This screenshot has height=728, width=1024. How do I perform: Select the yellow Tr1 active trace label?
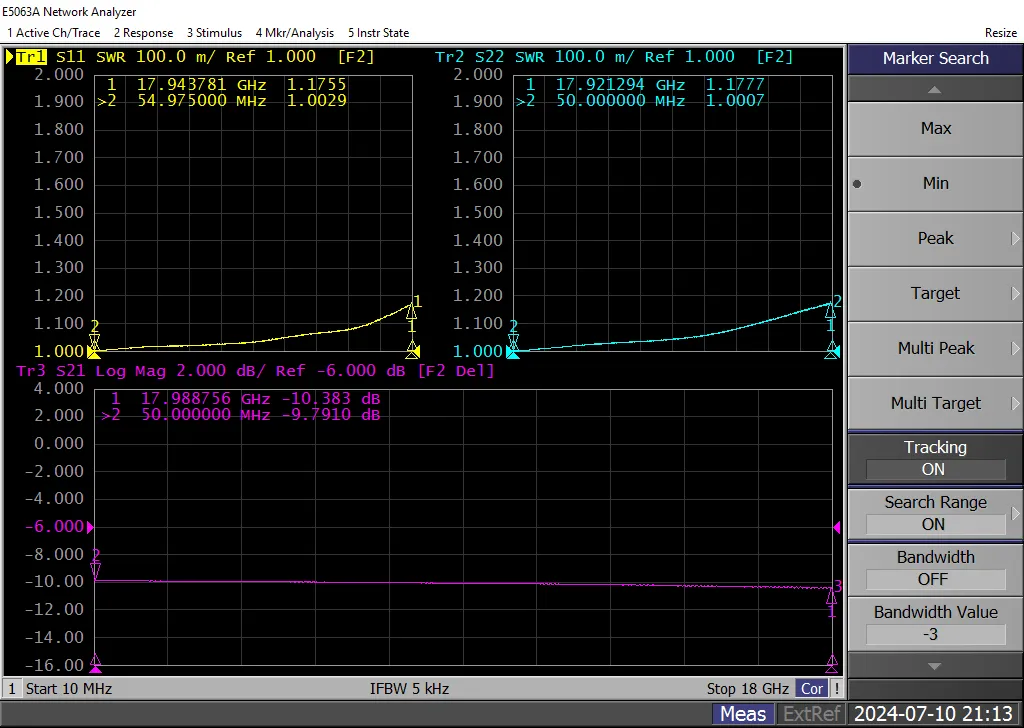point(26,57)
